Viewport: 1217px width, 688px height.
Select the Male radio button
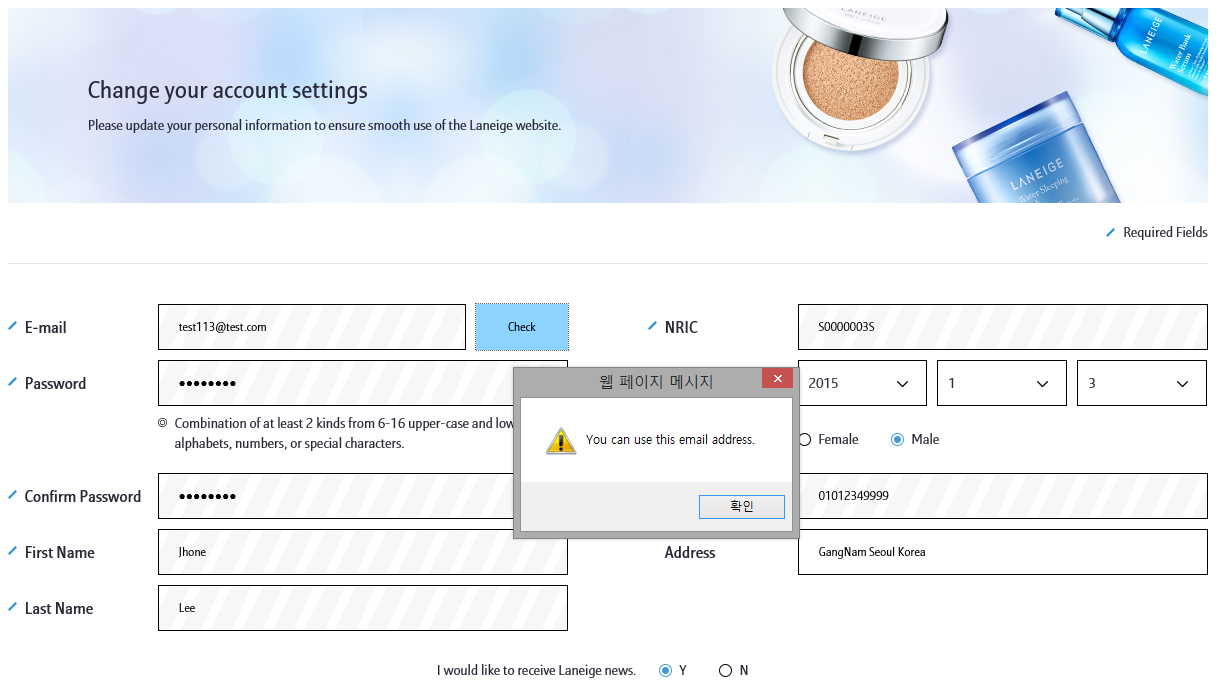(897, 439)
